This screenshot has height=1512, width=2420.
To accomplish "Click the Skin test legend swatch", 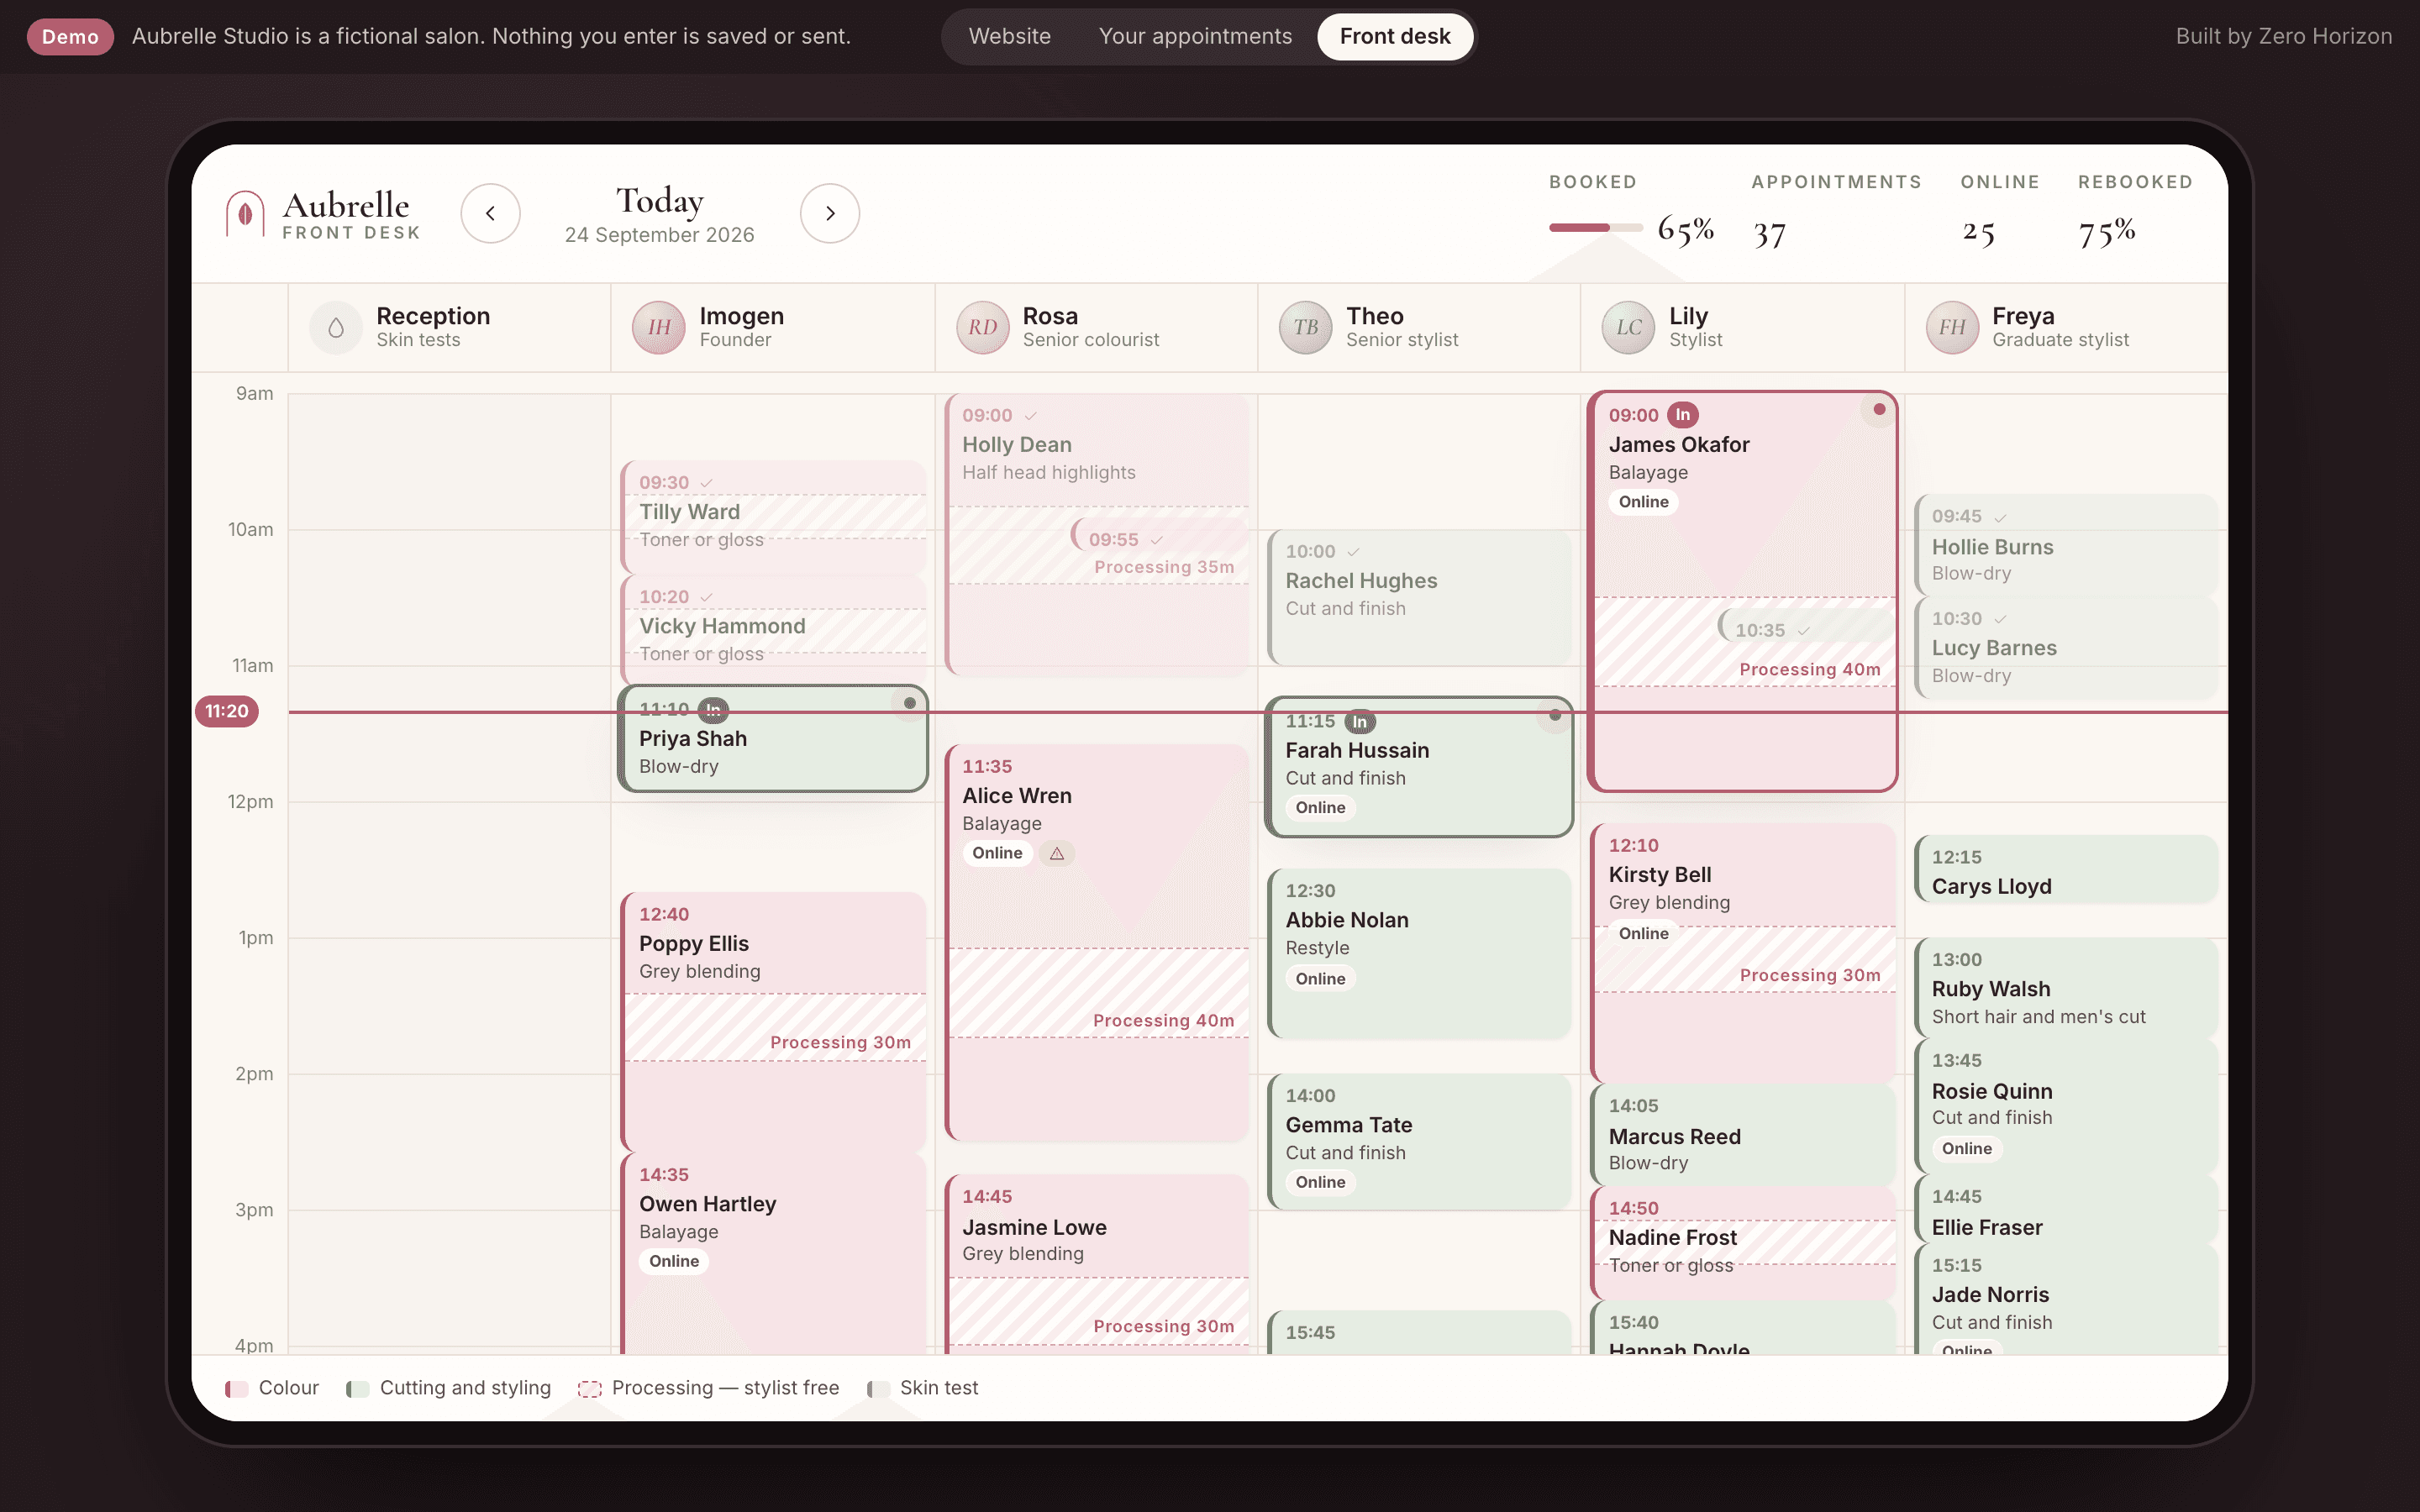I will click(x=878, y=1388).
